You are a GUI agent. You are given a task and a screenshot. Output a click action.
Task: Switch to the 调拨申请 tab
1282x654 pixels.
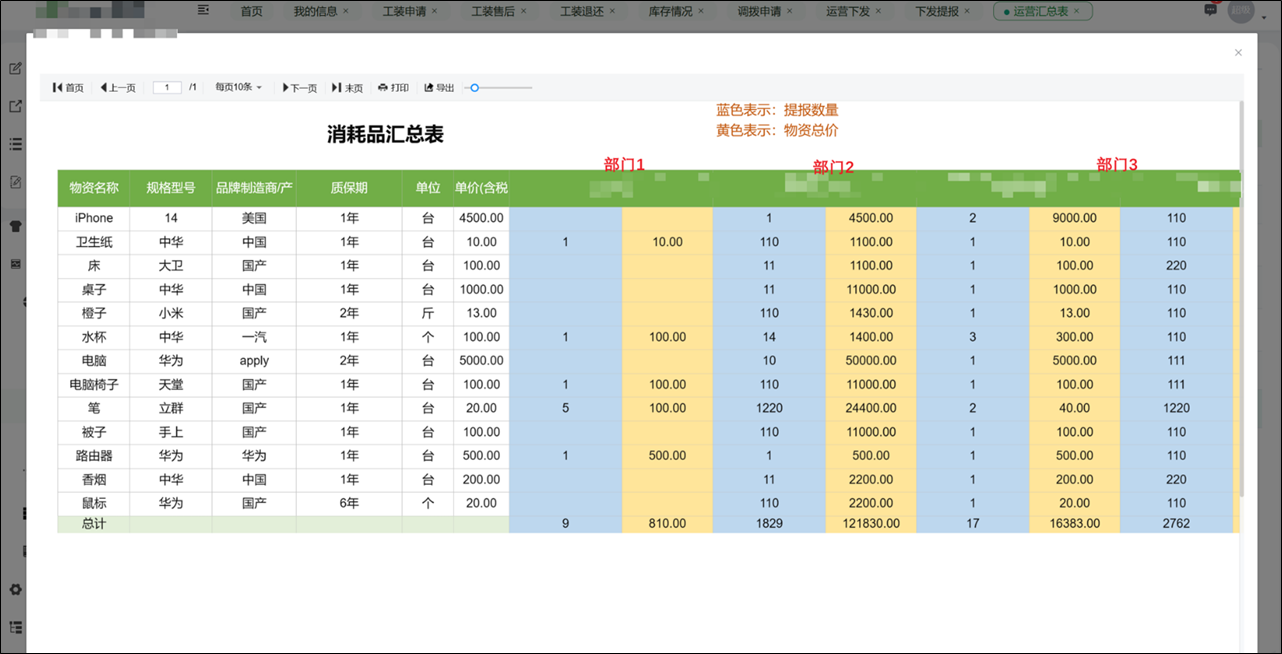point(760,11)
